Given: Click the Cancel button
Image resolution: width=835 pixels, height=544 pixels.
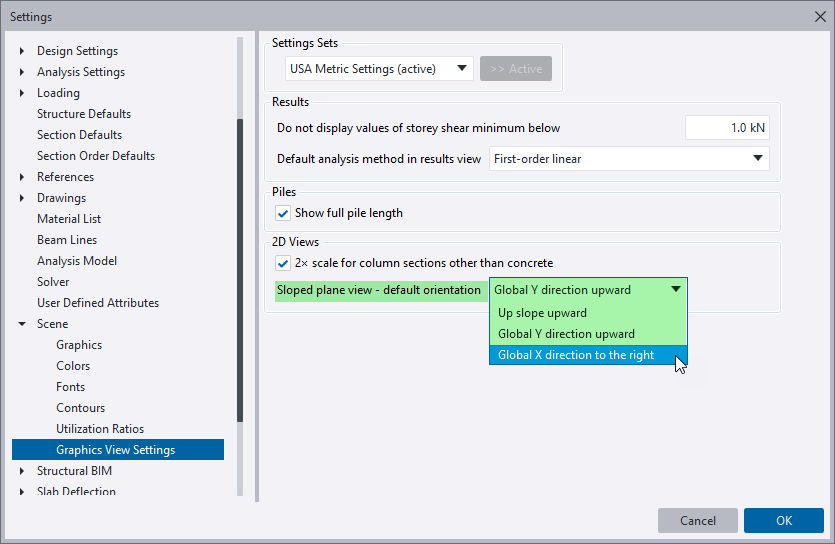Looking at the screenshot, I should coord(698,521).
